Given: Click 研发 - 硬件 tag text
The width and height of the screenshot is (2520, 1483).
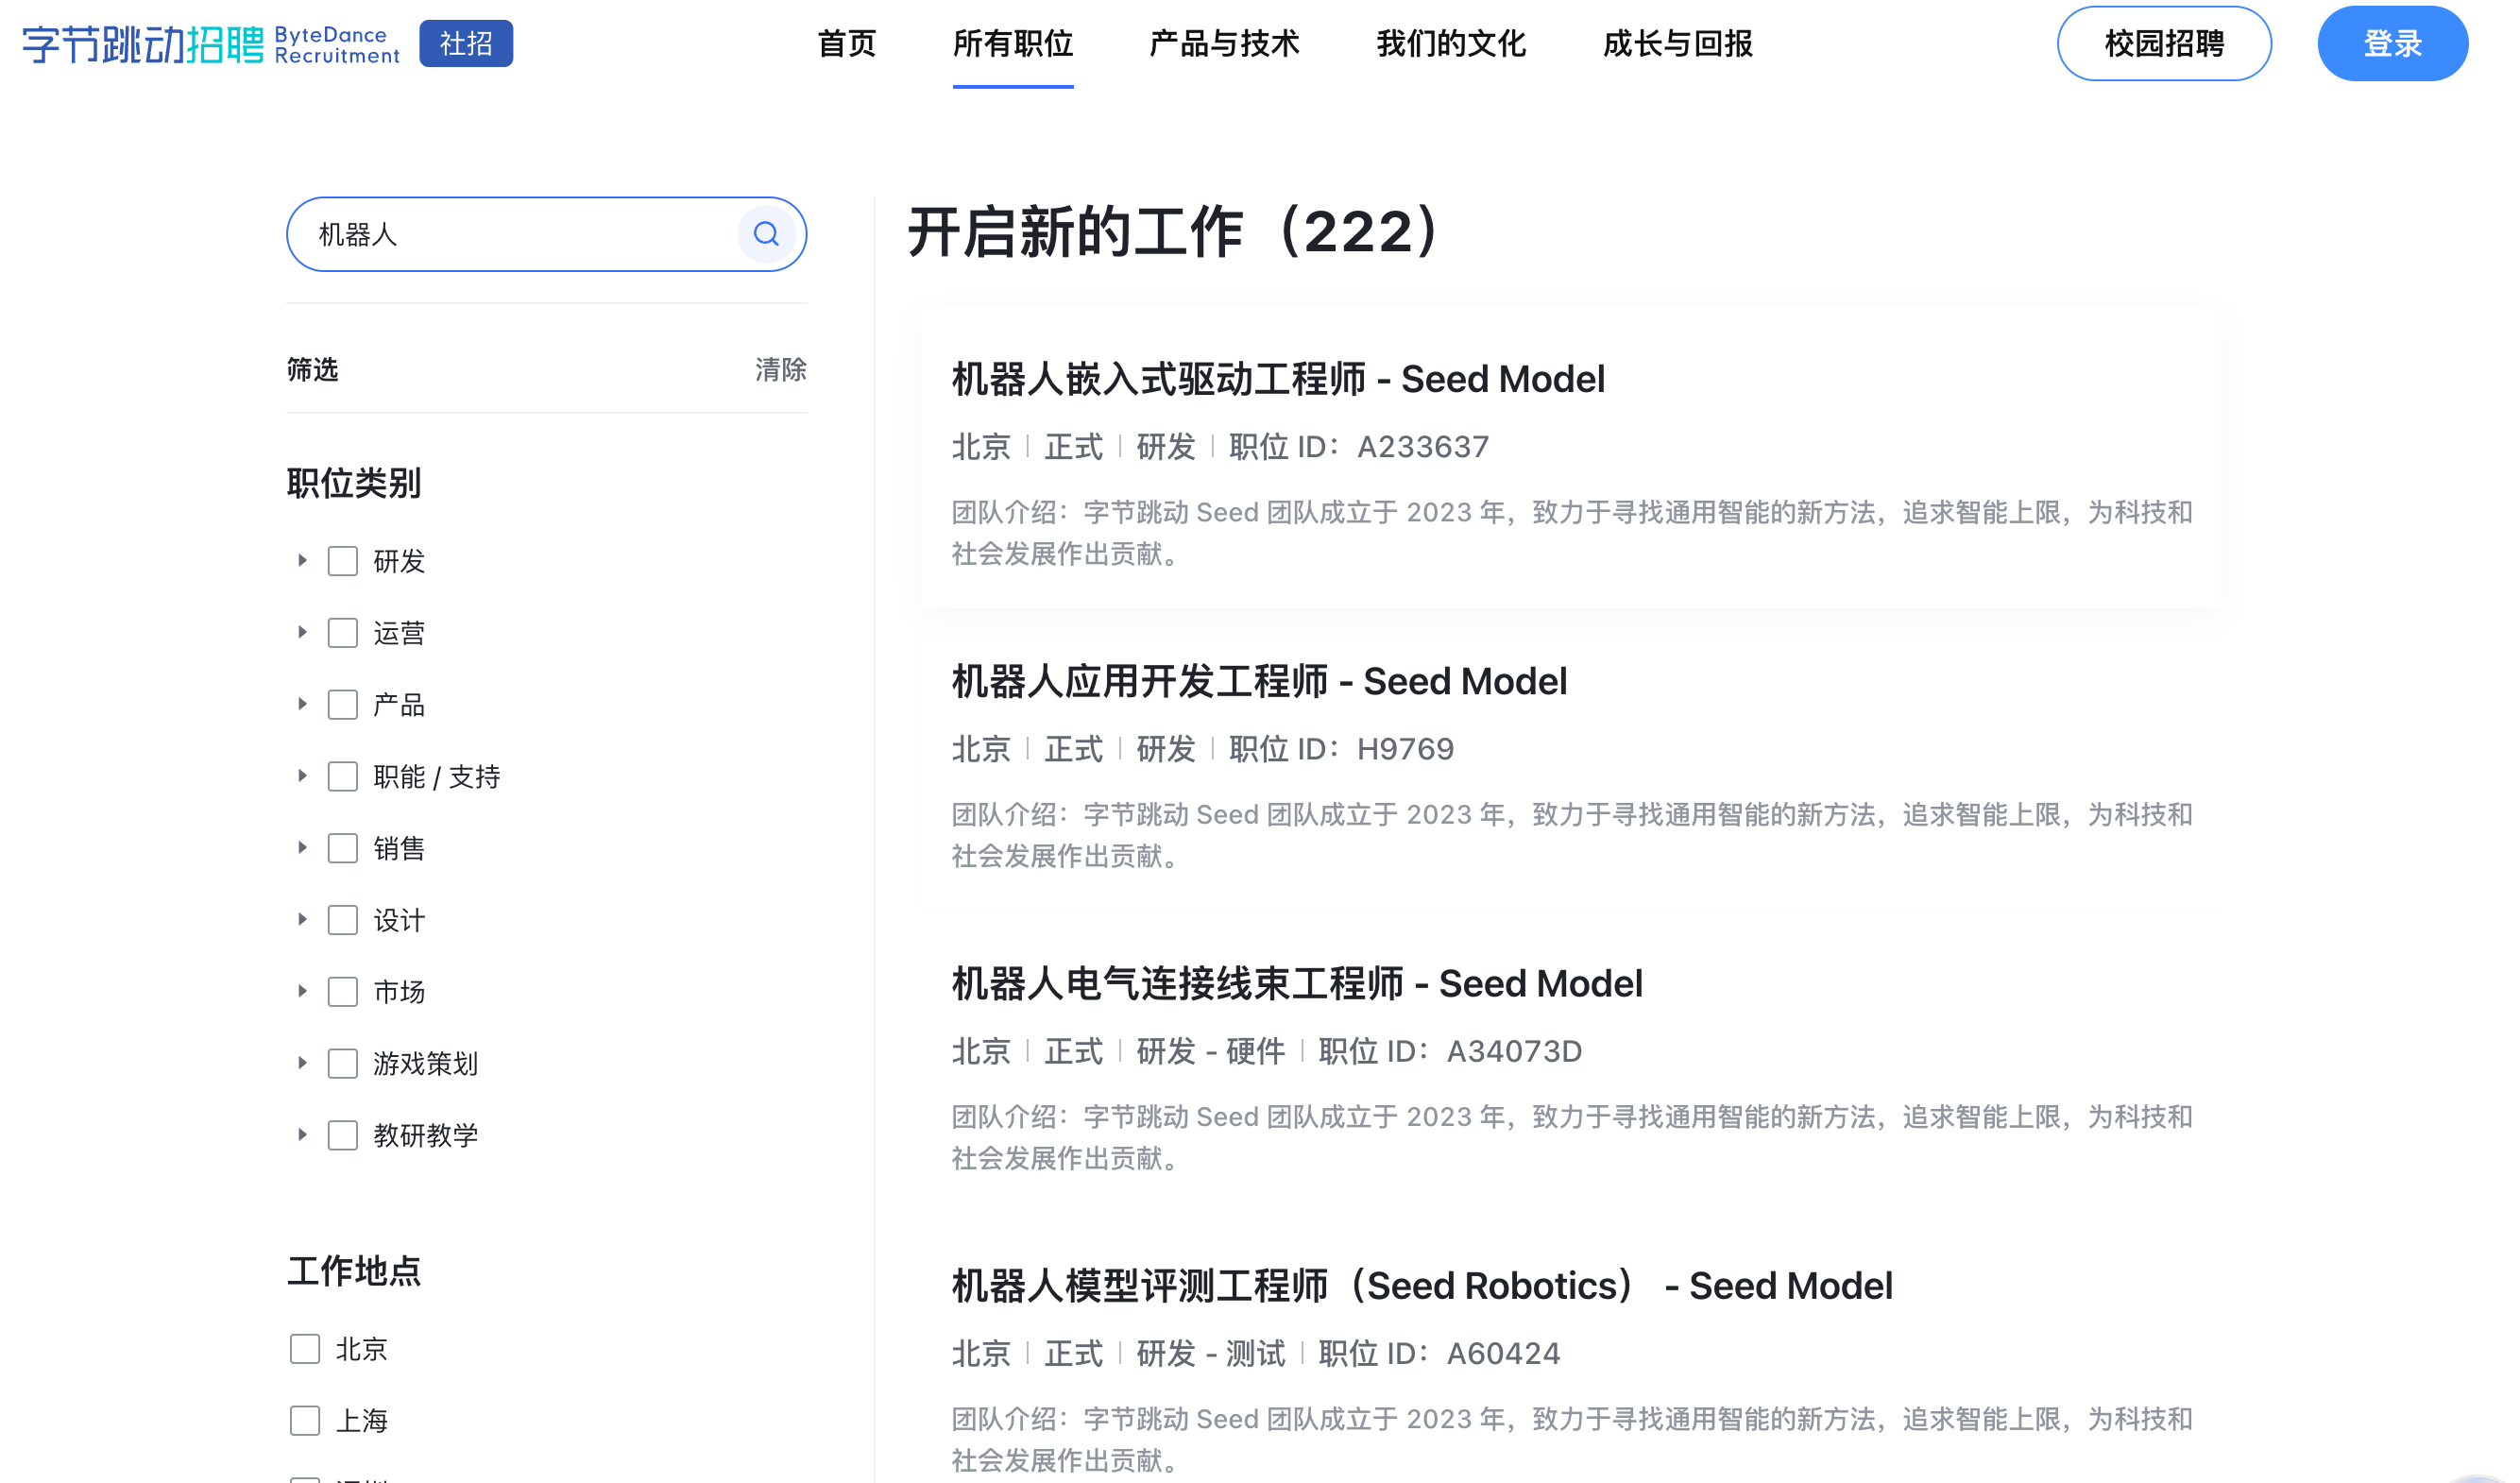Looking at the screenshot, I should coord(1210,1051).
